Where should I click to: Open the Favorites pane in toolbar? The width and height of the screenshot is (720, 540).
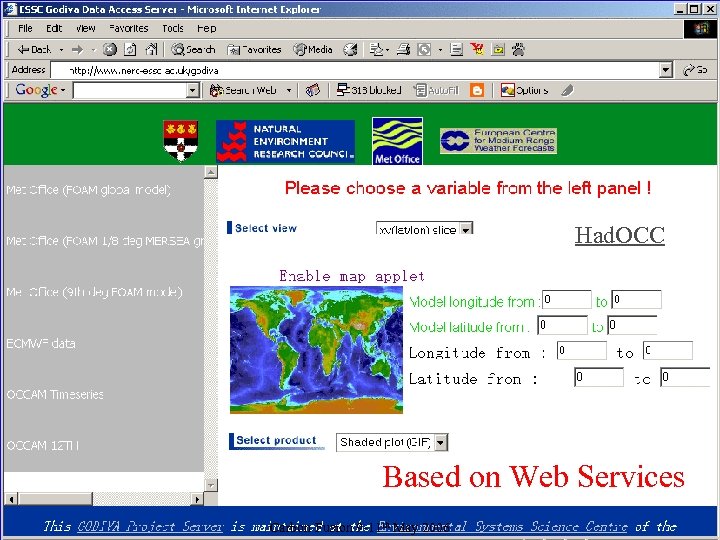[x=254, y=49]
